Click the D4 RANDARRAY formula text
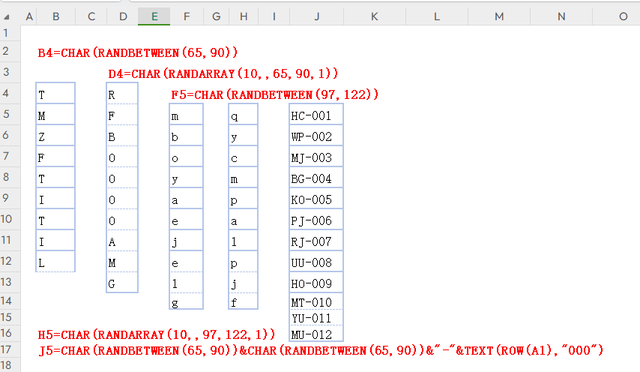 coord(223,74)
